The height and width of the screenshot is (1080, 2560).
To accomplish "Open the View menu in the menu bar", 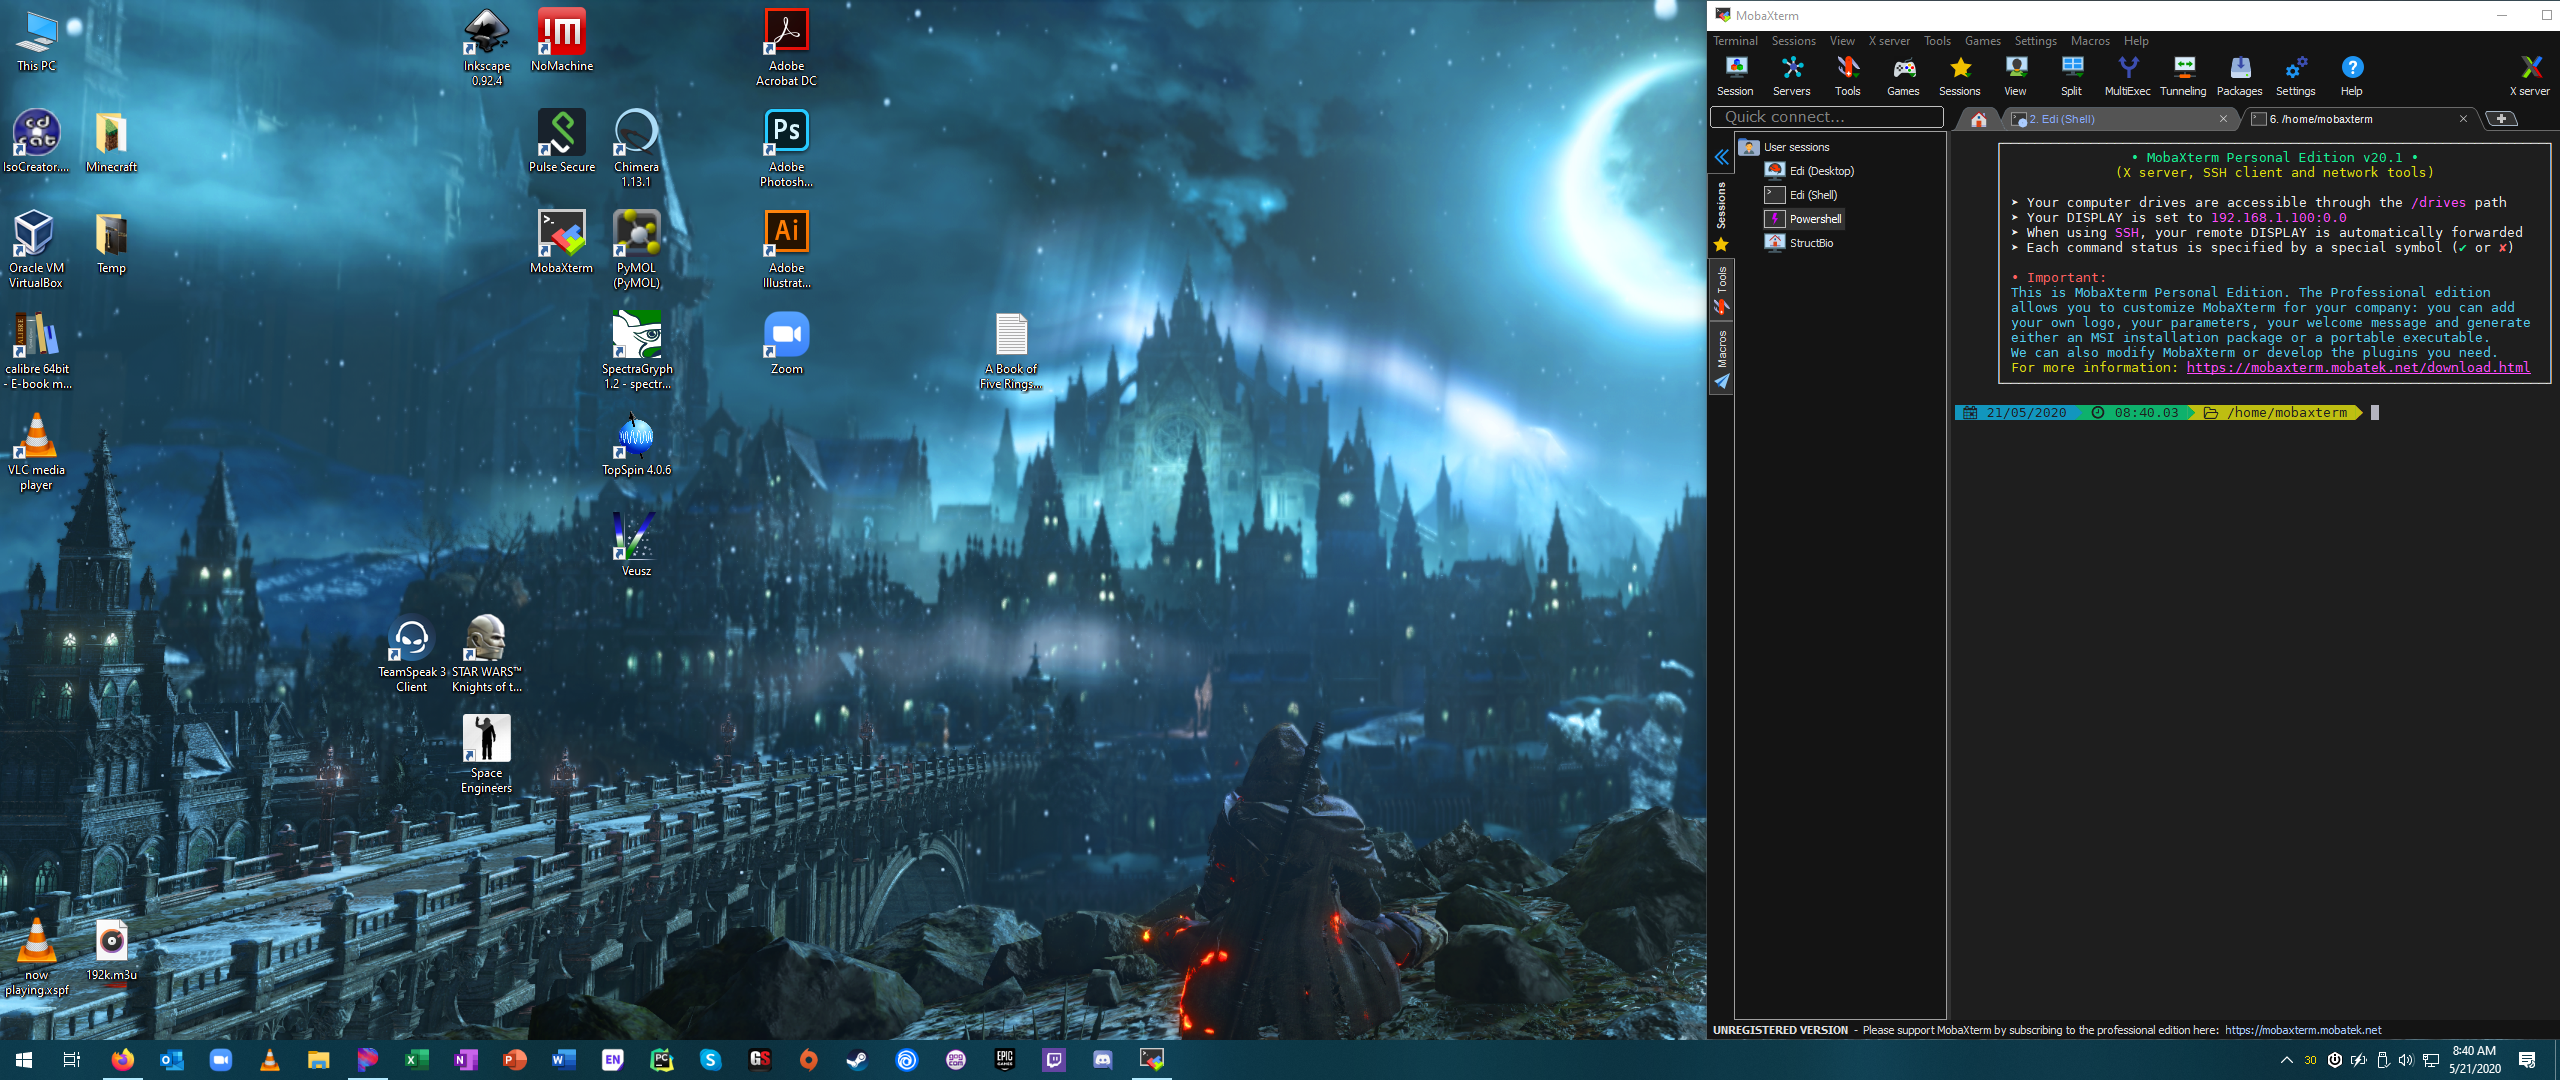I will click(1842, 41).
